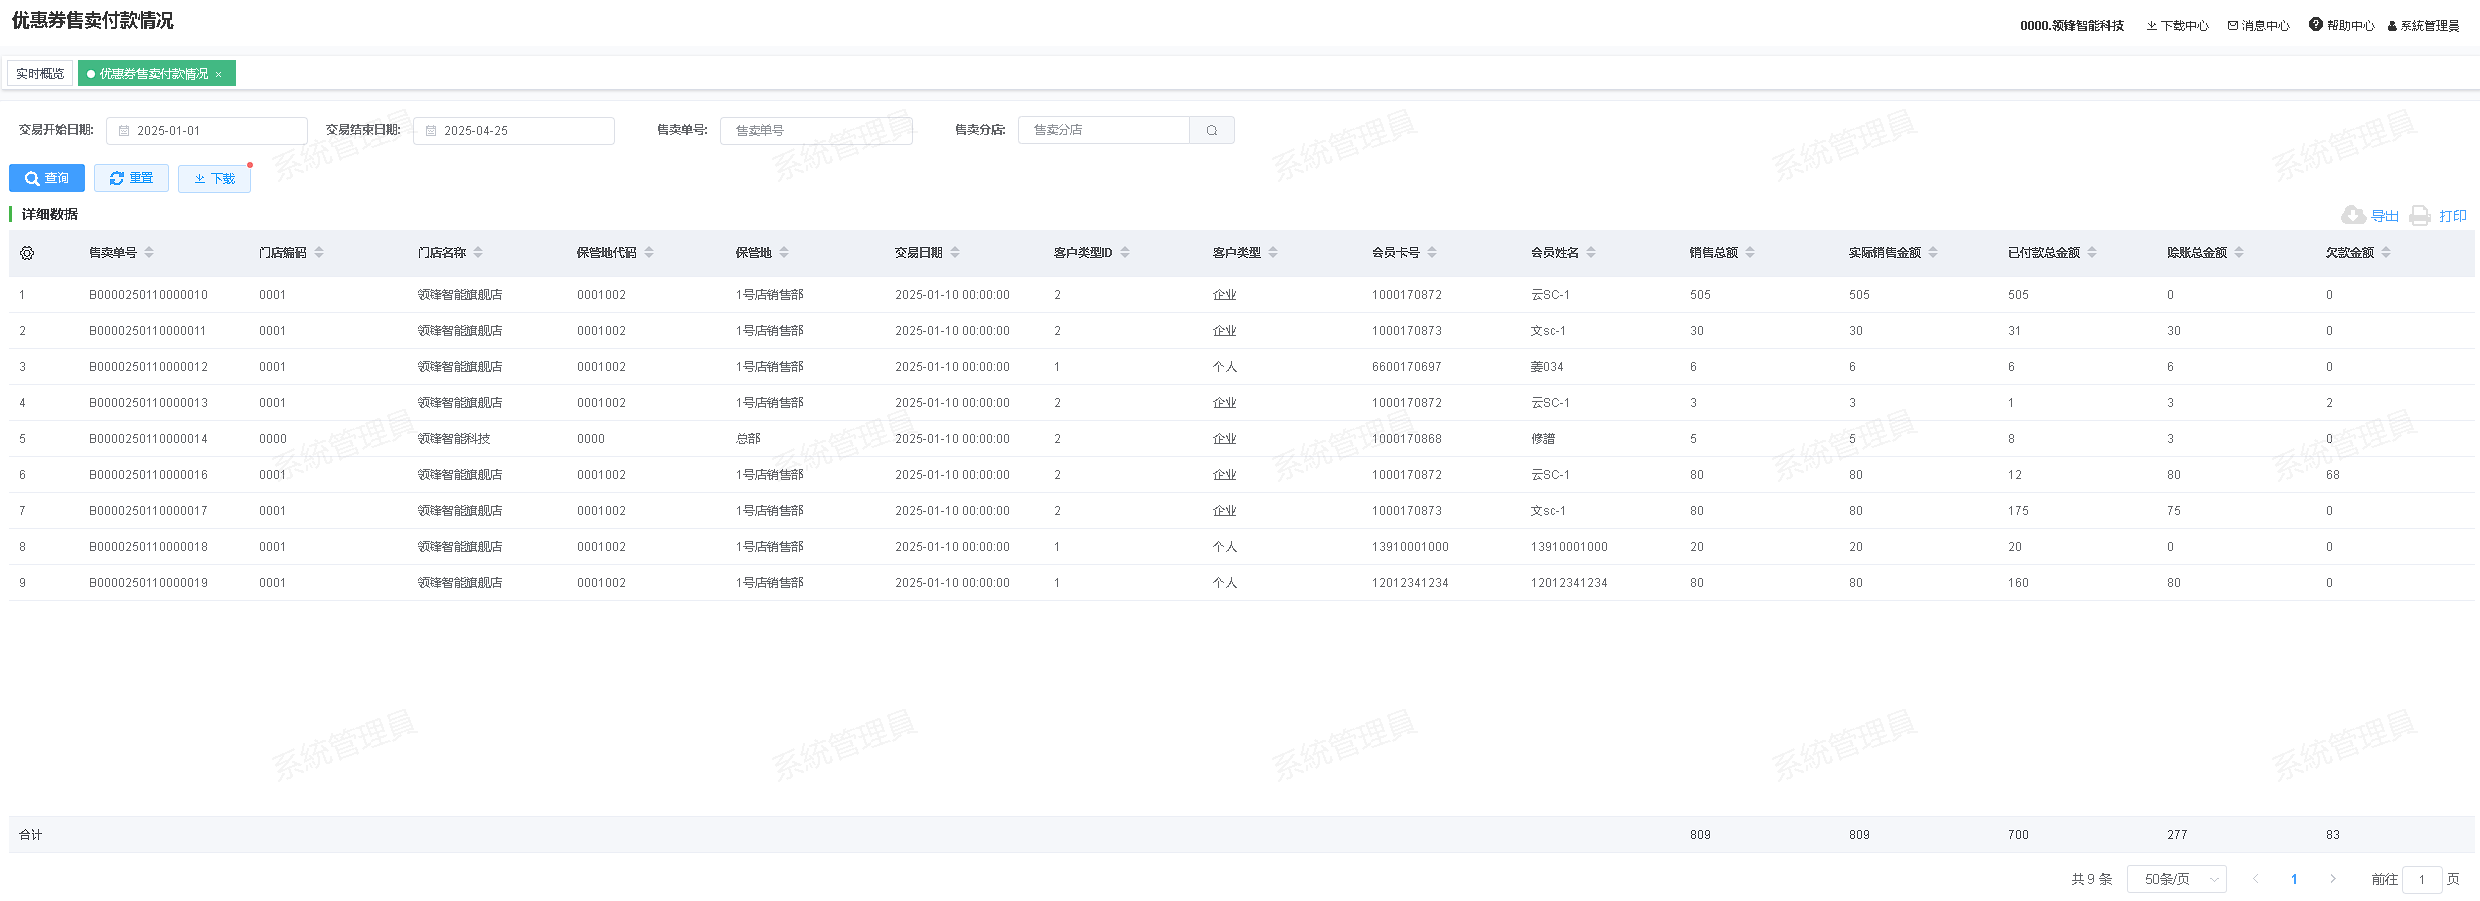Open the 50条/页 page size dropdown
The height and width of the screenshot is (901, 2480).
(2176, 879)
